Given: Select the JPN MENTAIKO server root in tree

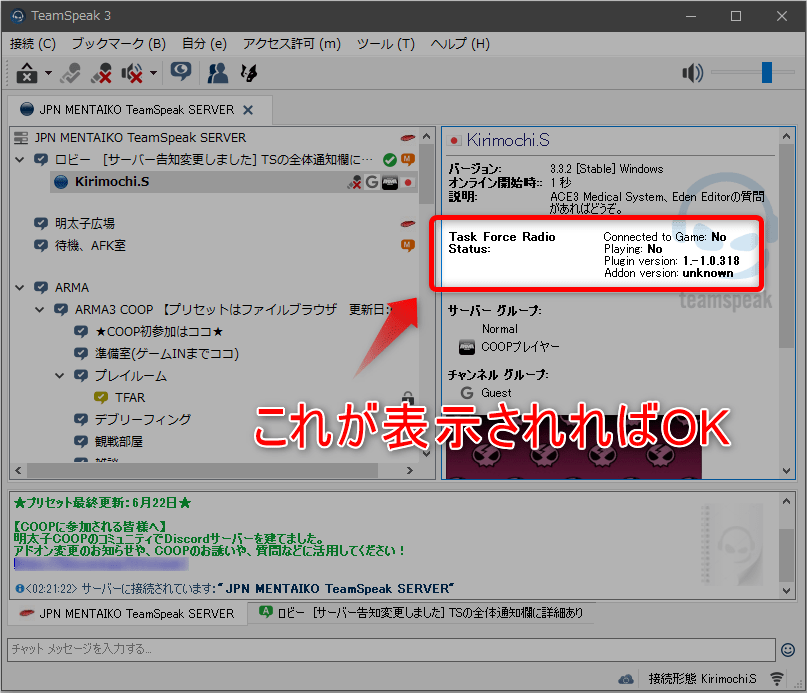Looking at the screenshot, I should [140, 137].
